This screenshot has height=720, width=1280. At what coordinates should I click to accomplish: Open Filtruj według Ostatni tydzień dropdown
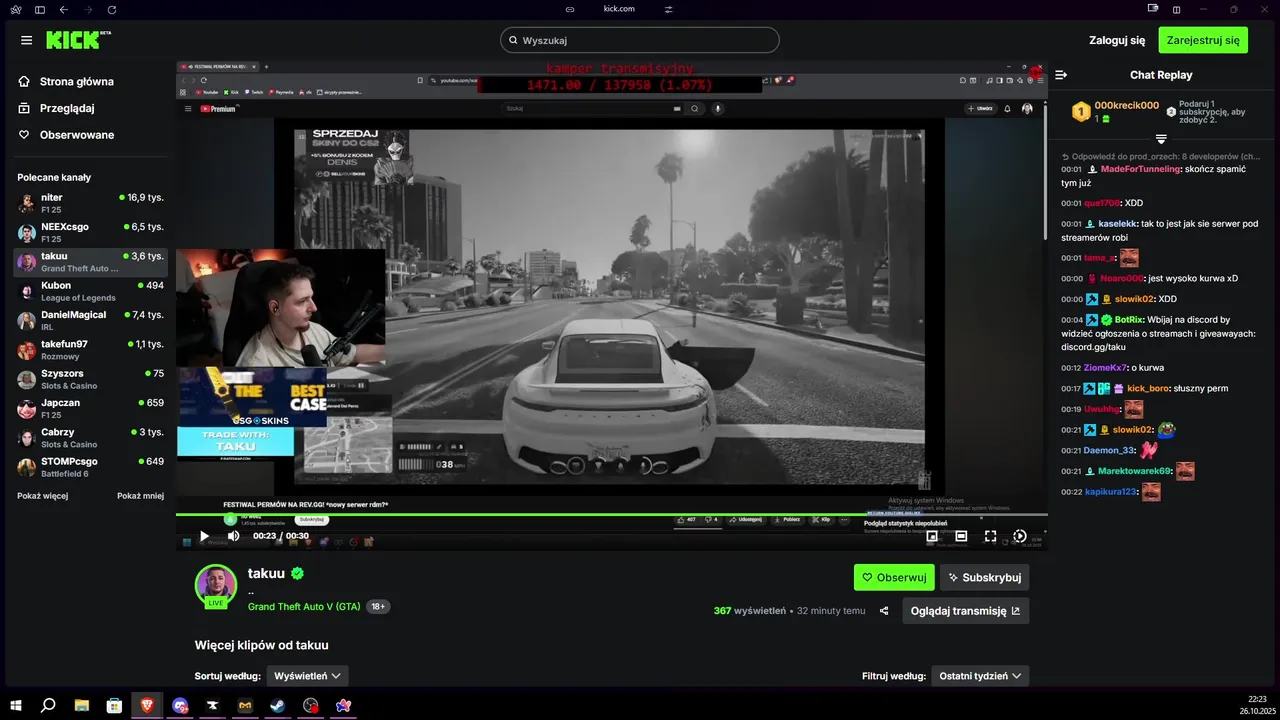[x=980, y=676]
